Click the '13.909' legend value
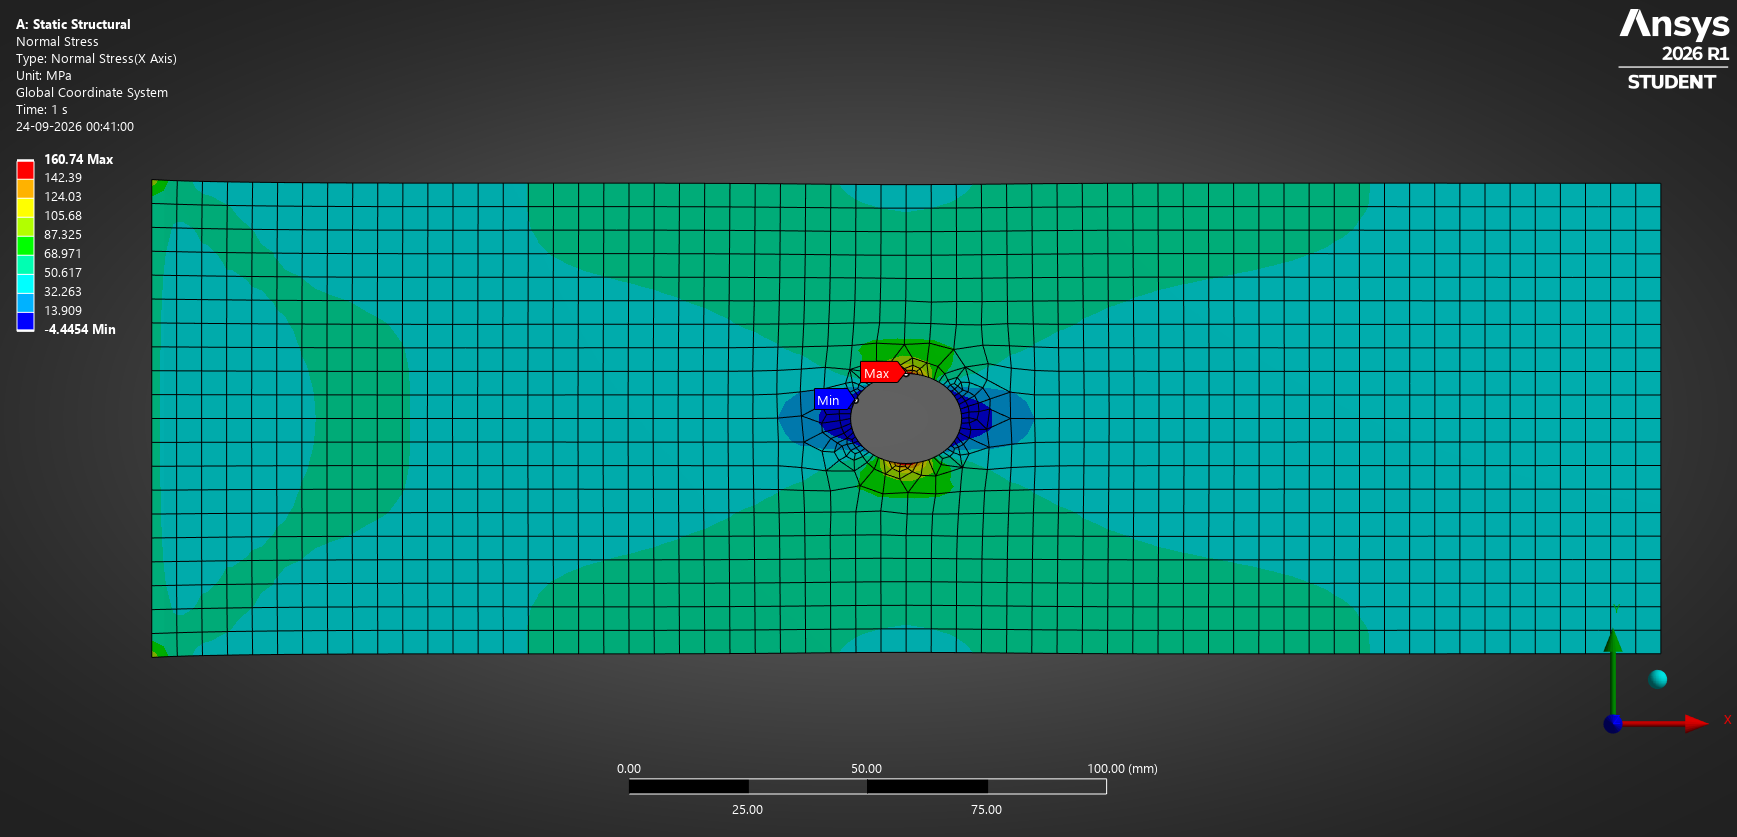The height and width of the screenshot is (837, 1737). click(x=63, y=311)
